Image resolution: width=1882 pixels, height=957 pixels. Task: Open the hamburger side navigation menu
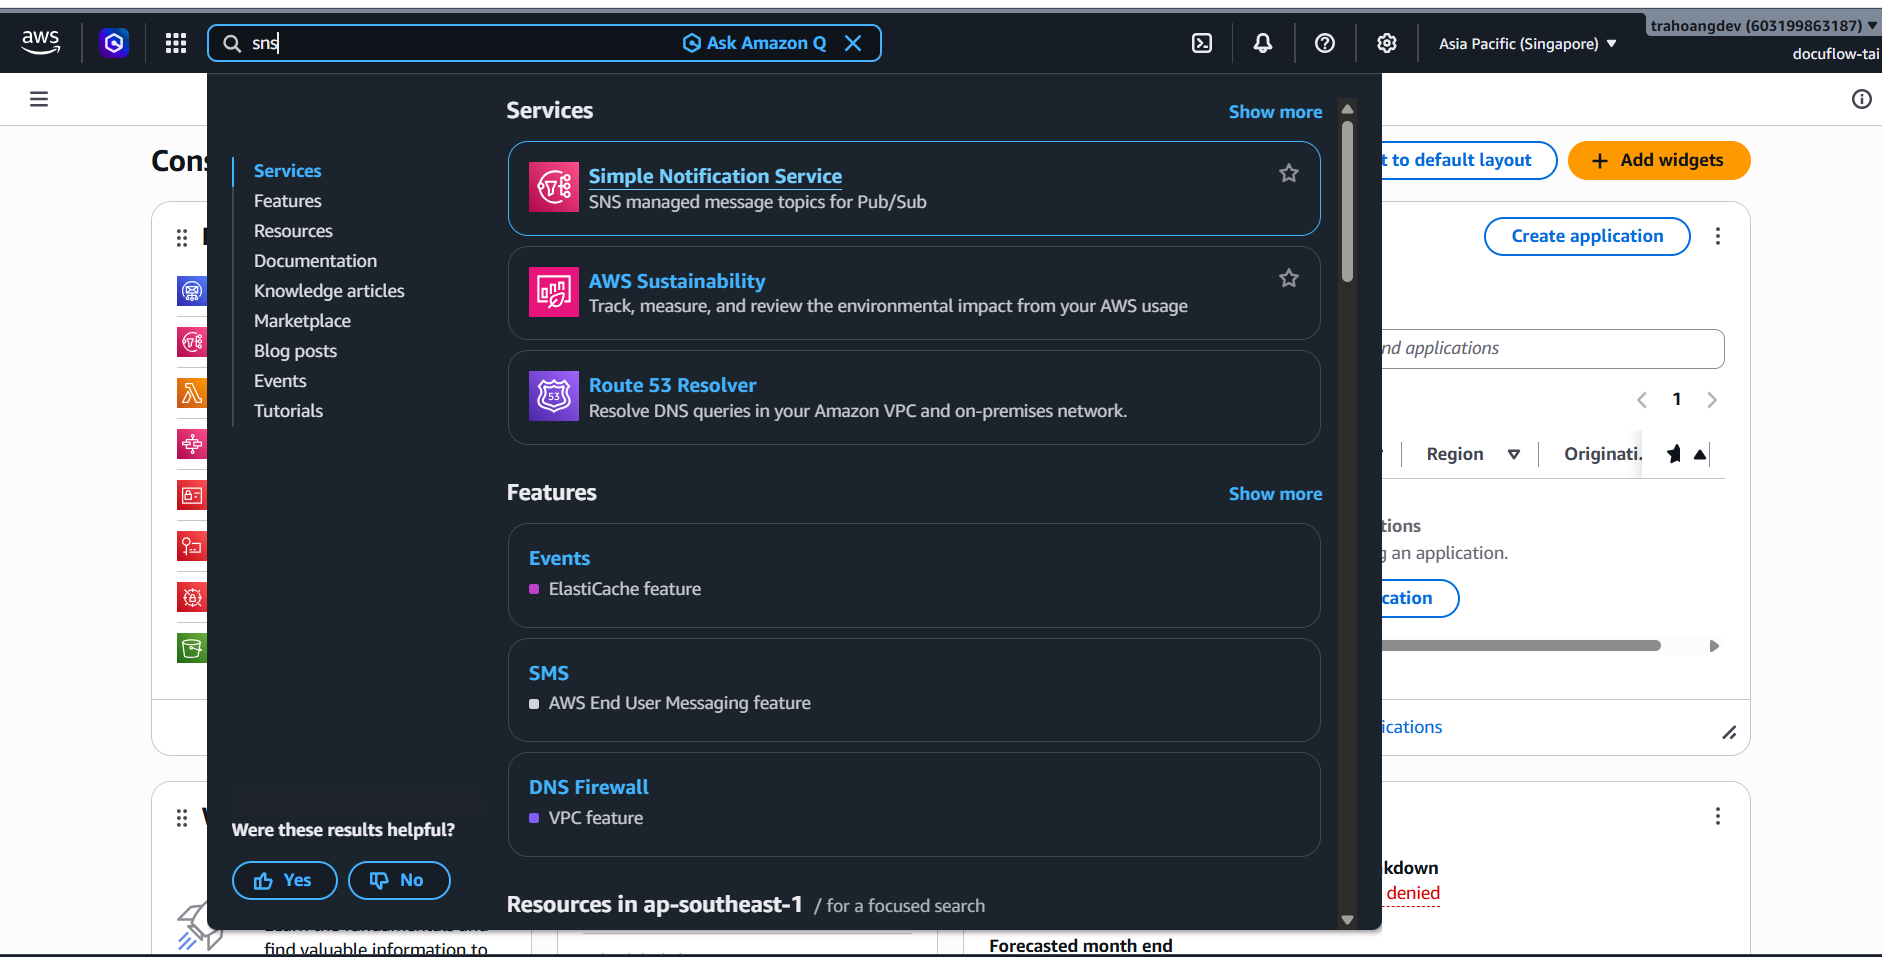[39, 99]
